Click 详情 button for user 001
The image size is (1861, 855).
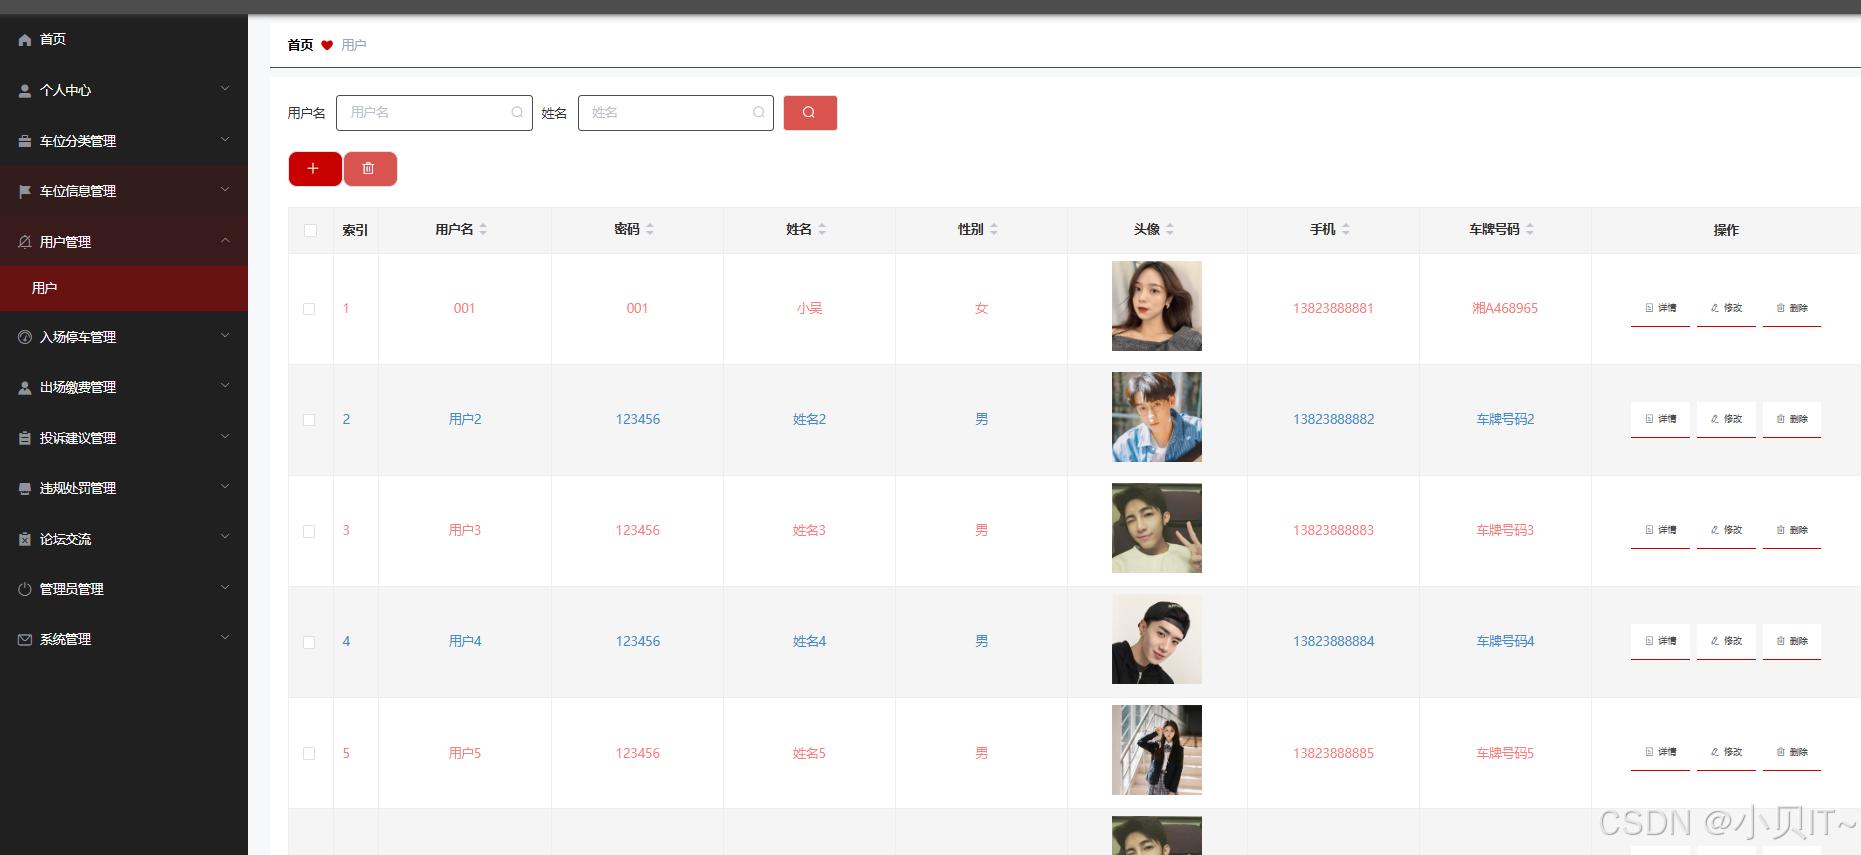(1660, 308)
